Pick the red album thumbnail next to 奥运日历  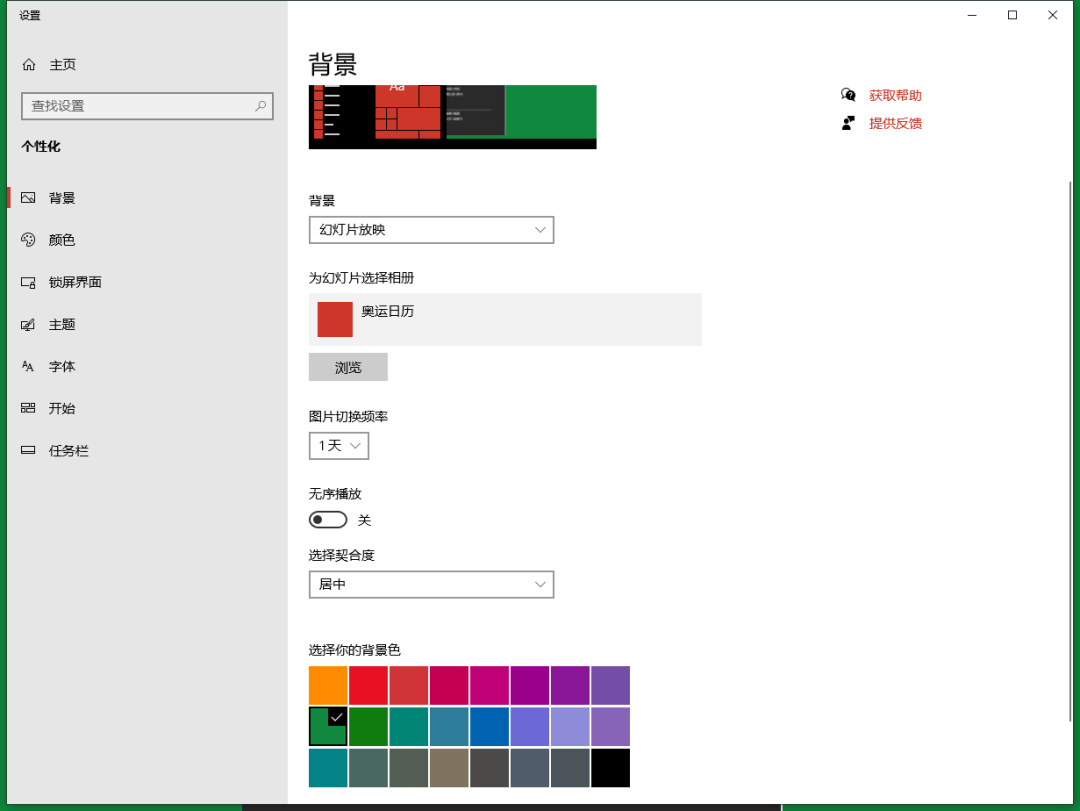tap(335, 319)
